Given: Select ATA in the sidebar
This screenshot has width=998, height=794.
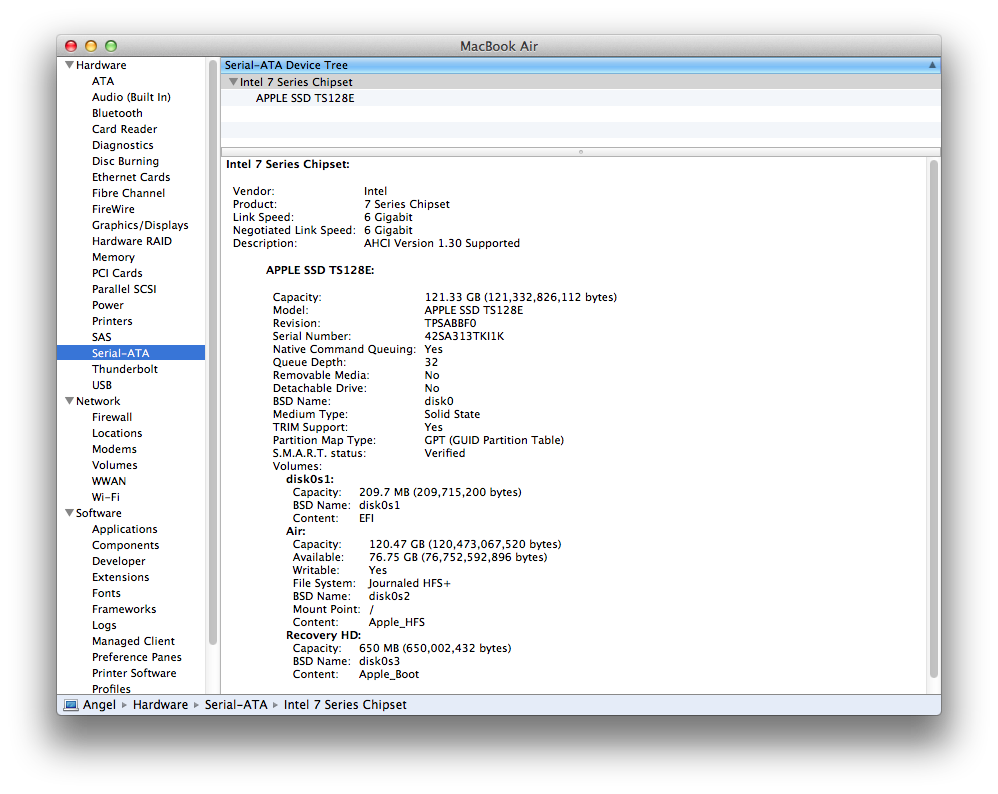Looking at the screenshot, I should point(102,82).
